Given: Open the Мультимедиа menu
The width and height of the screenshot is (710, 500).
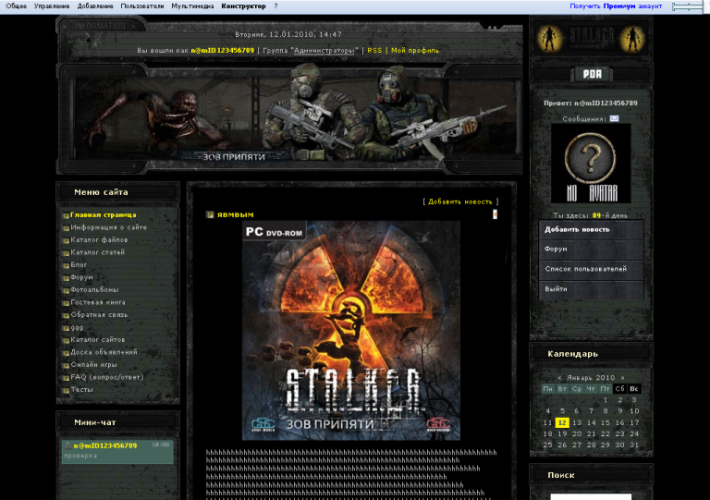Looking at the screenshot, I should 192,6.
